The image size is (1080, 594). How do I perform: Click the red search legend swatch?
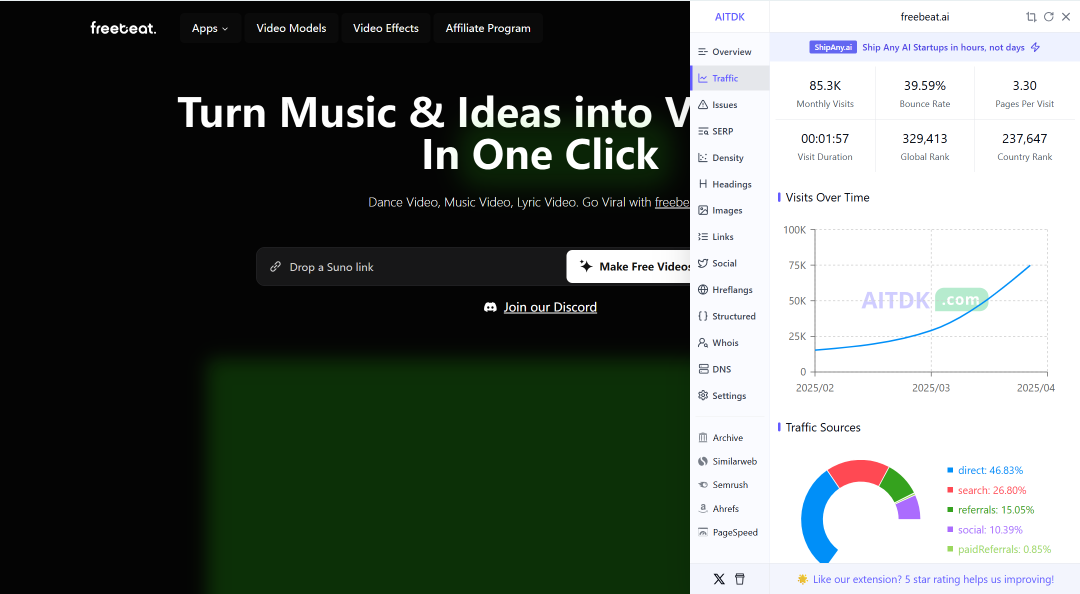(x=951, y=490)
